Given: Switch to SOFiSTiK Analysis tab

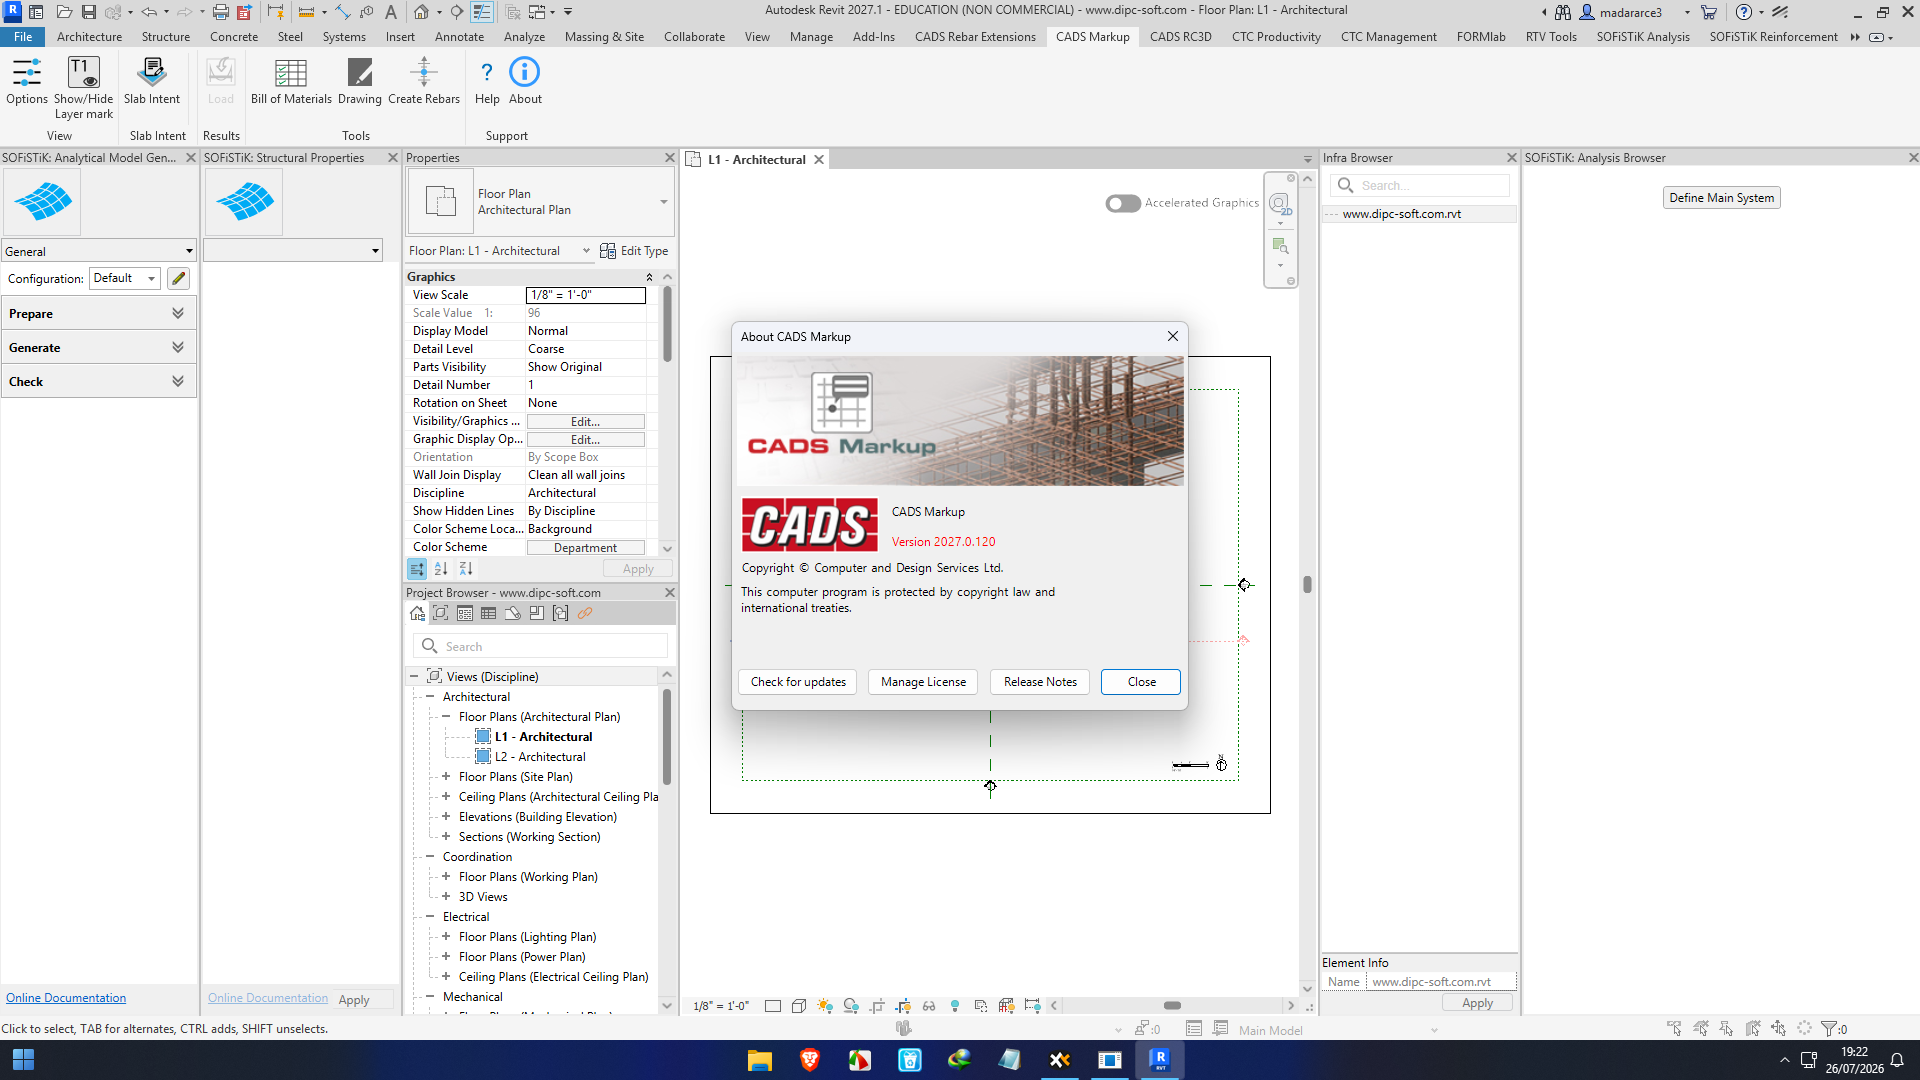Looking at the screenshot, I should click(x=1643, y=37).
